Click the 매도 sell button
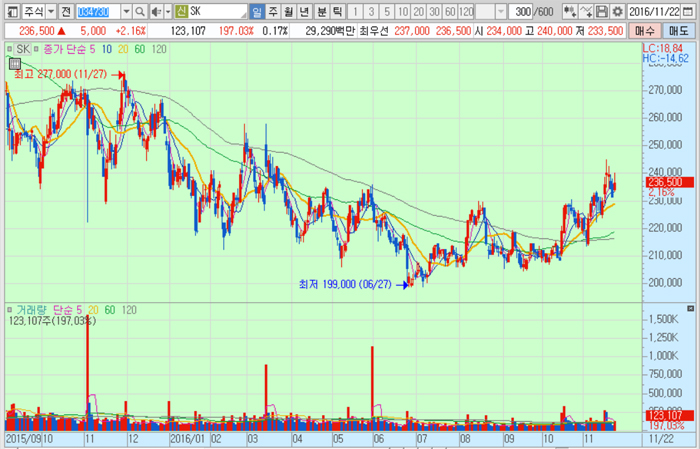The width and height of the screenshot is (700, 449). pyautogui.click(x=679, y=31)
